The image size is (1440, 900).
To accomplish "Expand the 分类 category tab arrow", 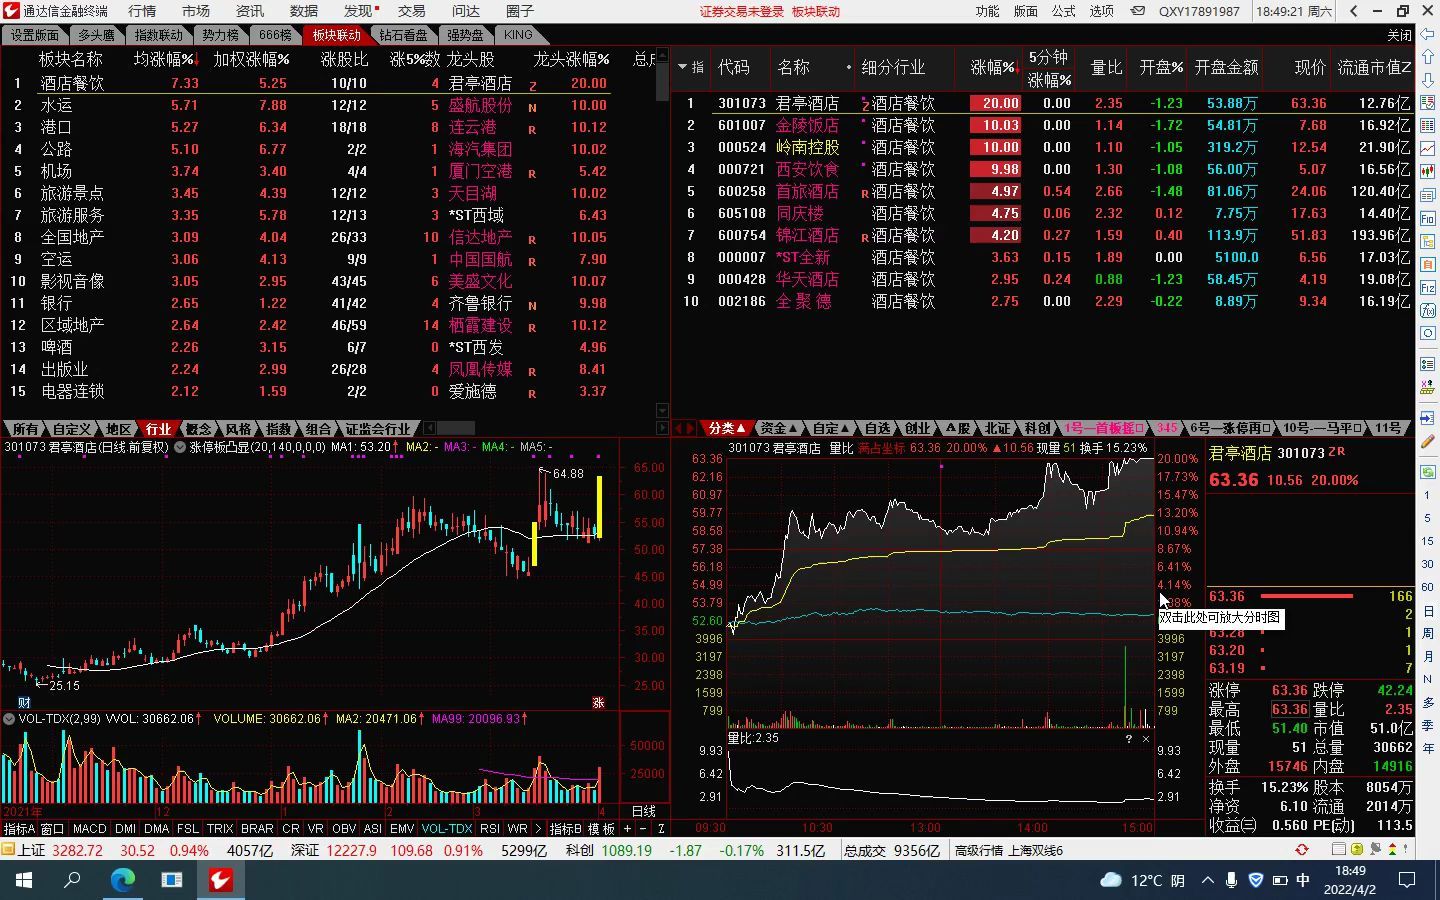I will pyautogui.click(x=741, y=429).
